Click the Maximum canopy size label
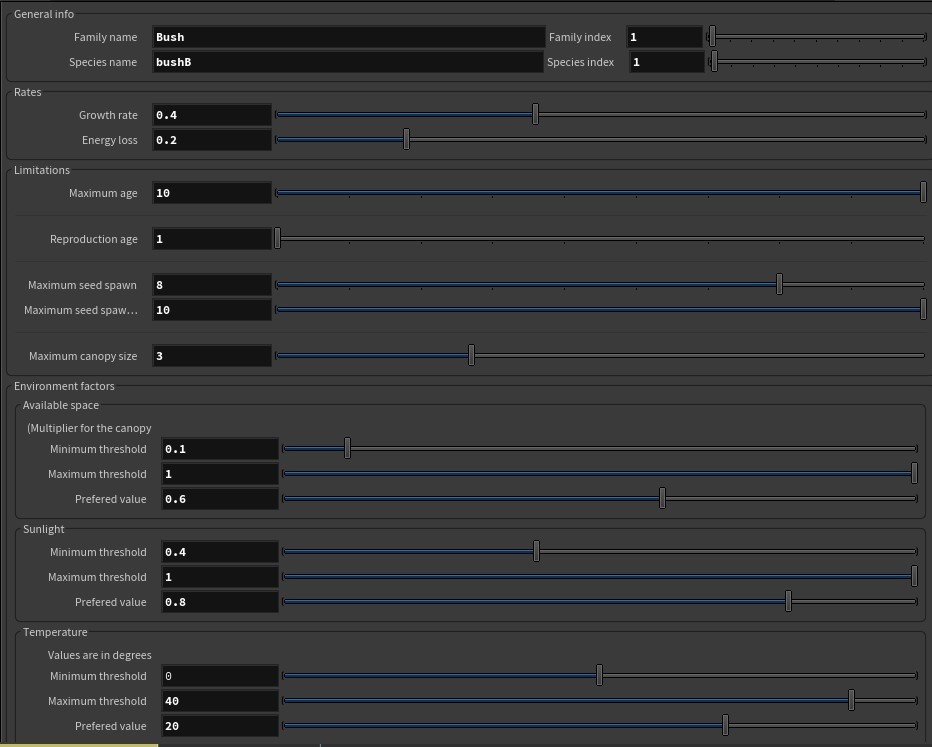This screenshot has height=747, width=932. (83, 356)
